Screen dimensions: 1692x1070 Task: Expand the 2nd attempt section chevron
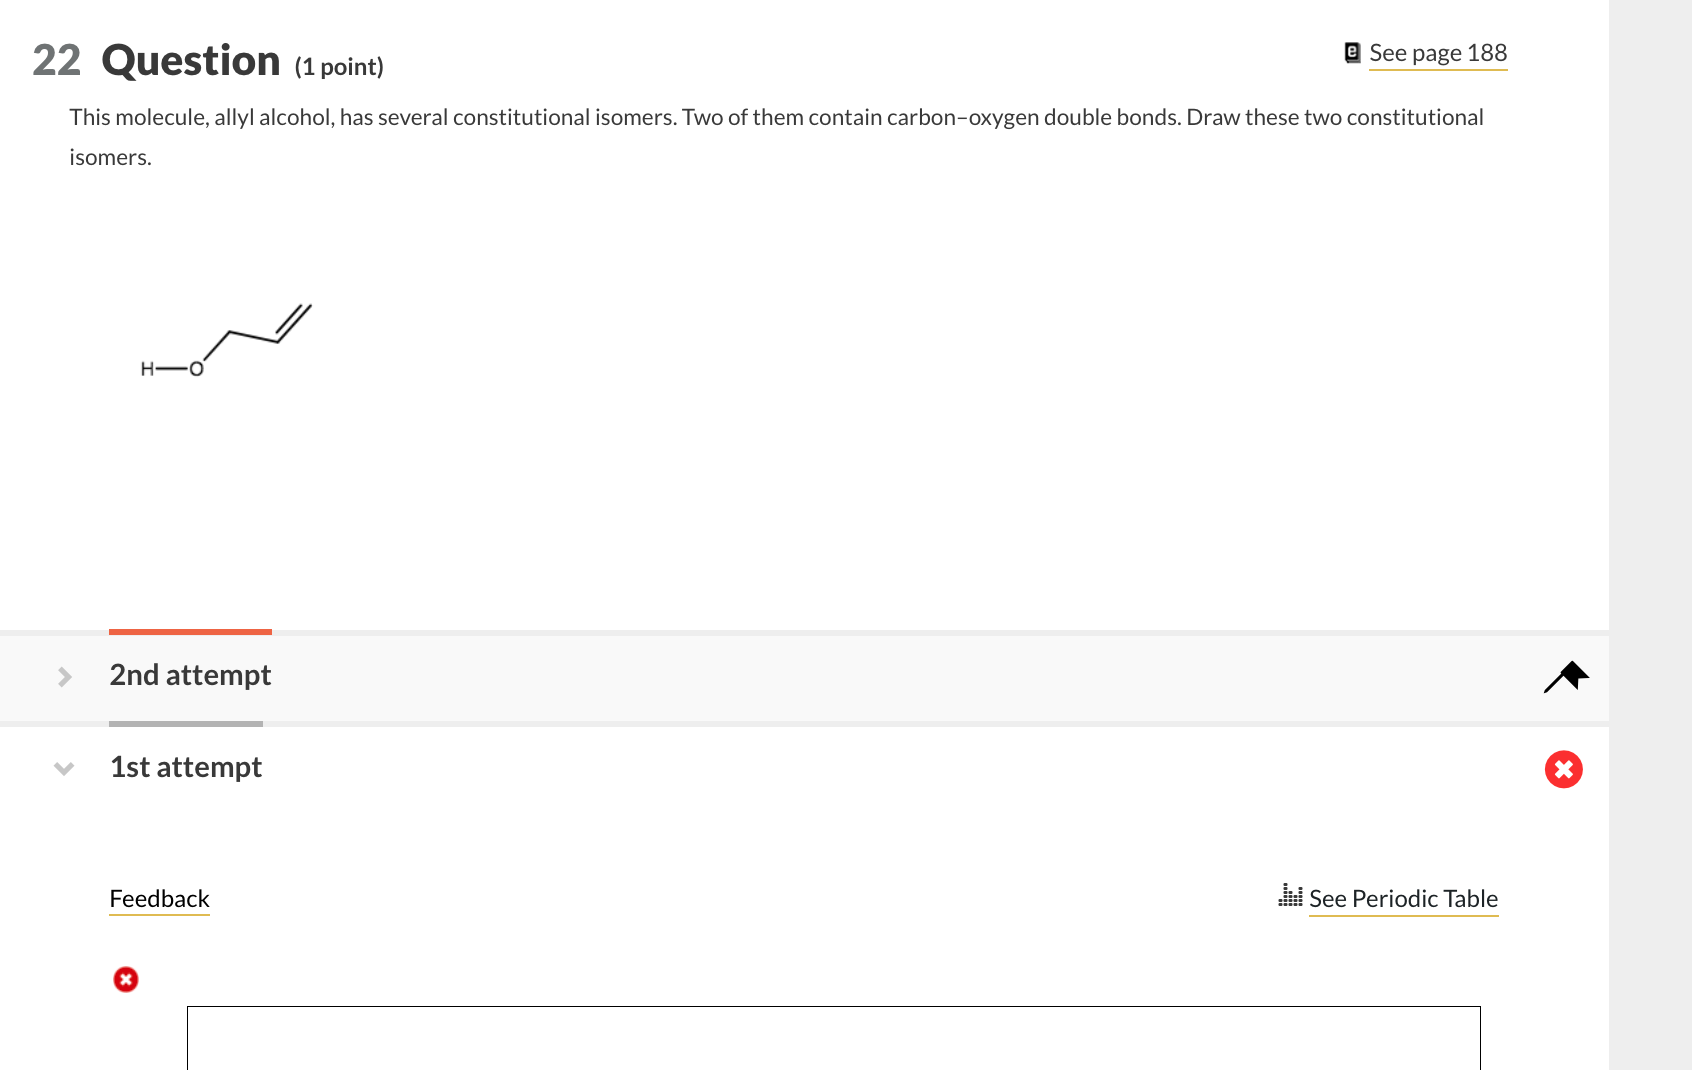tap(65, 677)
